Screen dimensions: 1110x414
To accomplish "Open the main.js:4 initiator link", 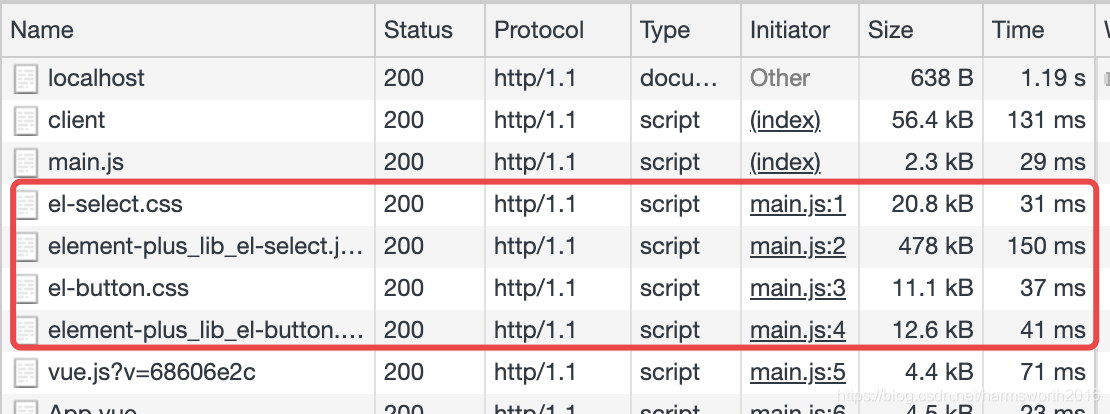I will [798, 331].
